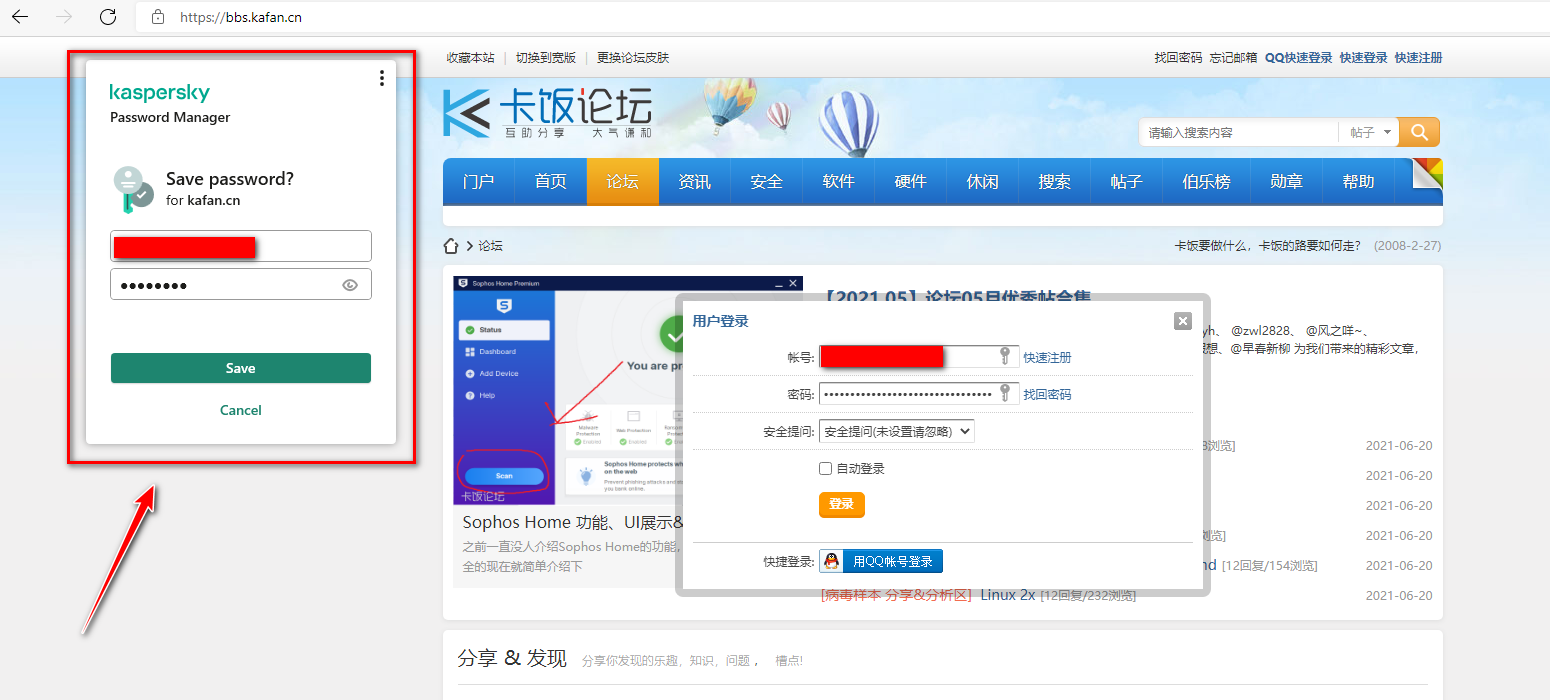Click 切换到宽版 link

click(546, 58)
